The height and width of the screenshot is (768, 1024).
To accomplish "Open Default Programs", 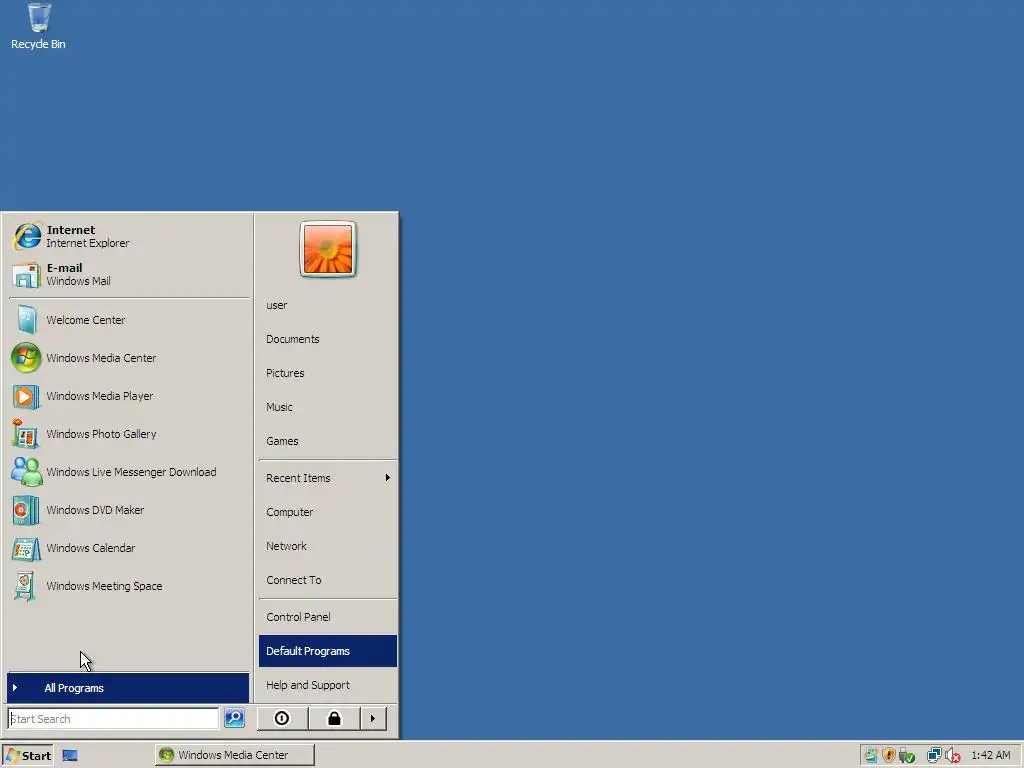I will tap(328, 651).
